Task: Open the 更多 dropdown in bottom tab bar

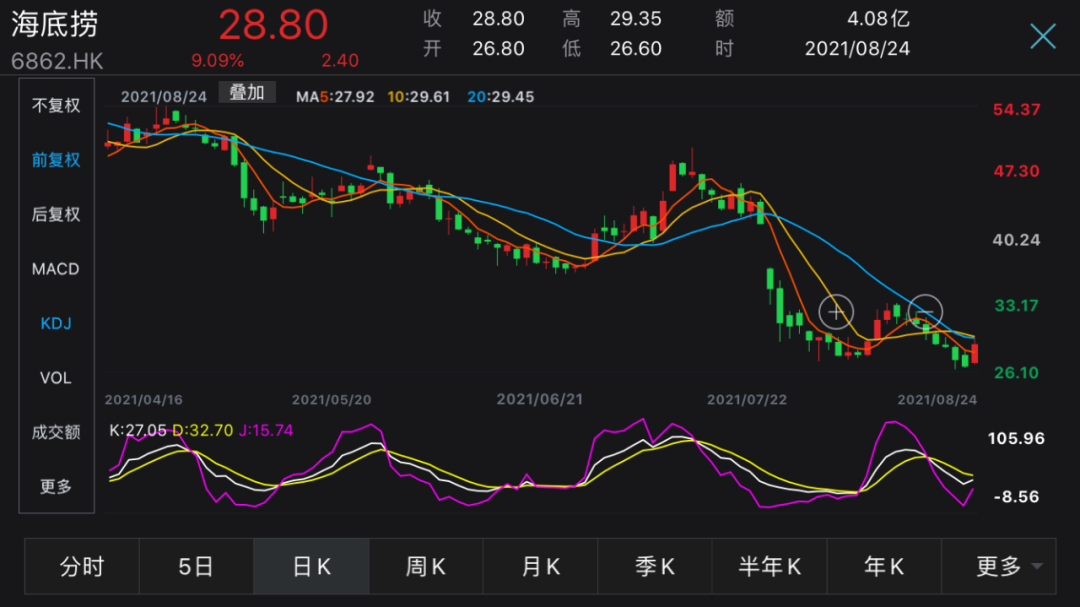Action: (x=1008, y=567)
